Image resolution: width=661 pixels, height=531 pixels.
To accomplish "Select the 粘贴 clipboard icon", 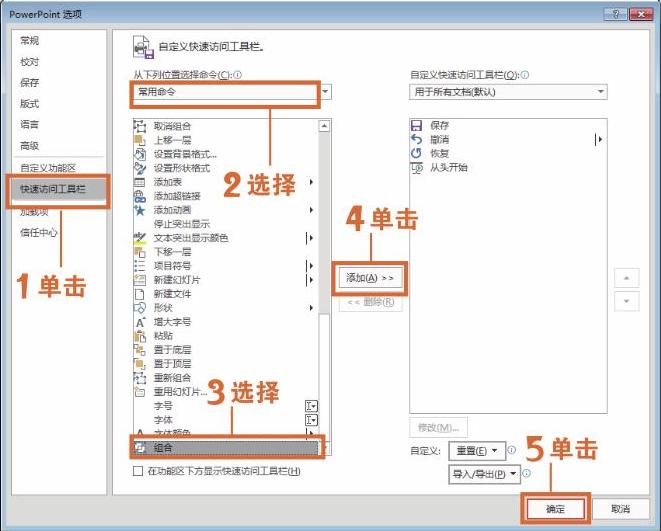I will (140, 336).
